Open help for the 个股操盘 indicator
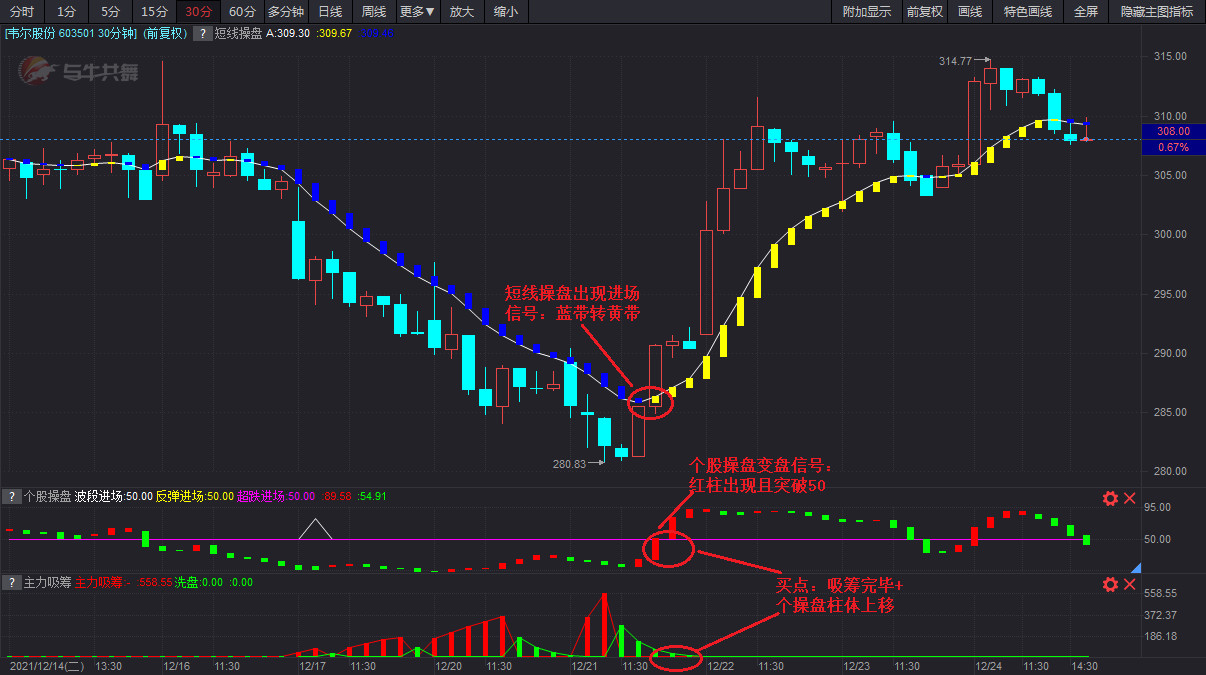 (12, 496)
